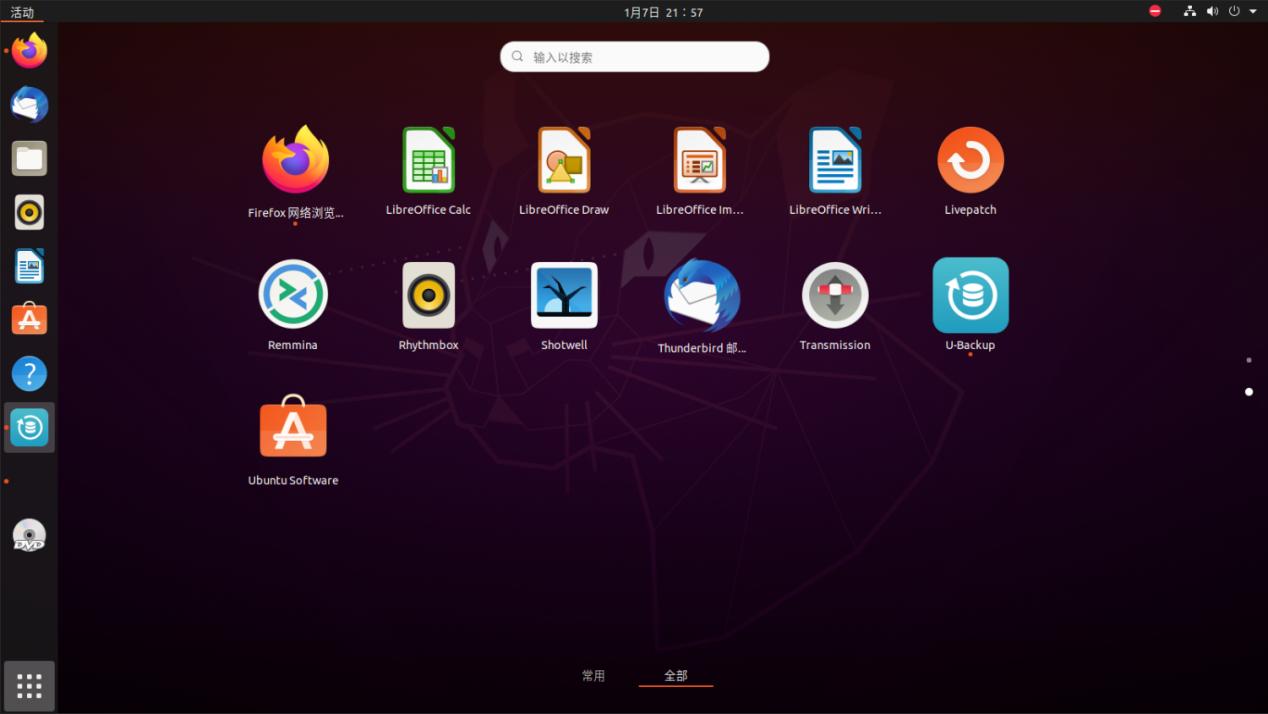Screen dimensions: 1268x714
Task: Start the Transmission torrent client
Action: [835, 295]
